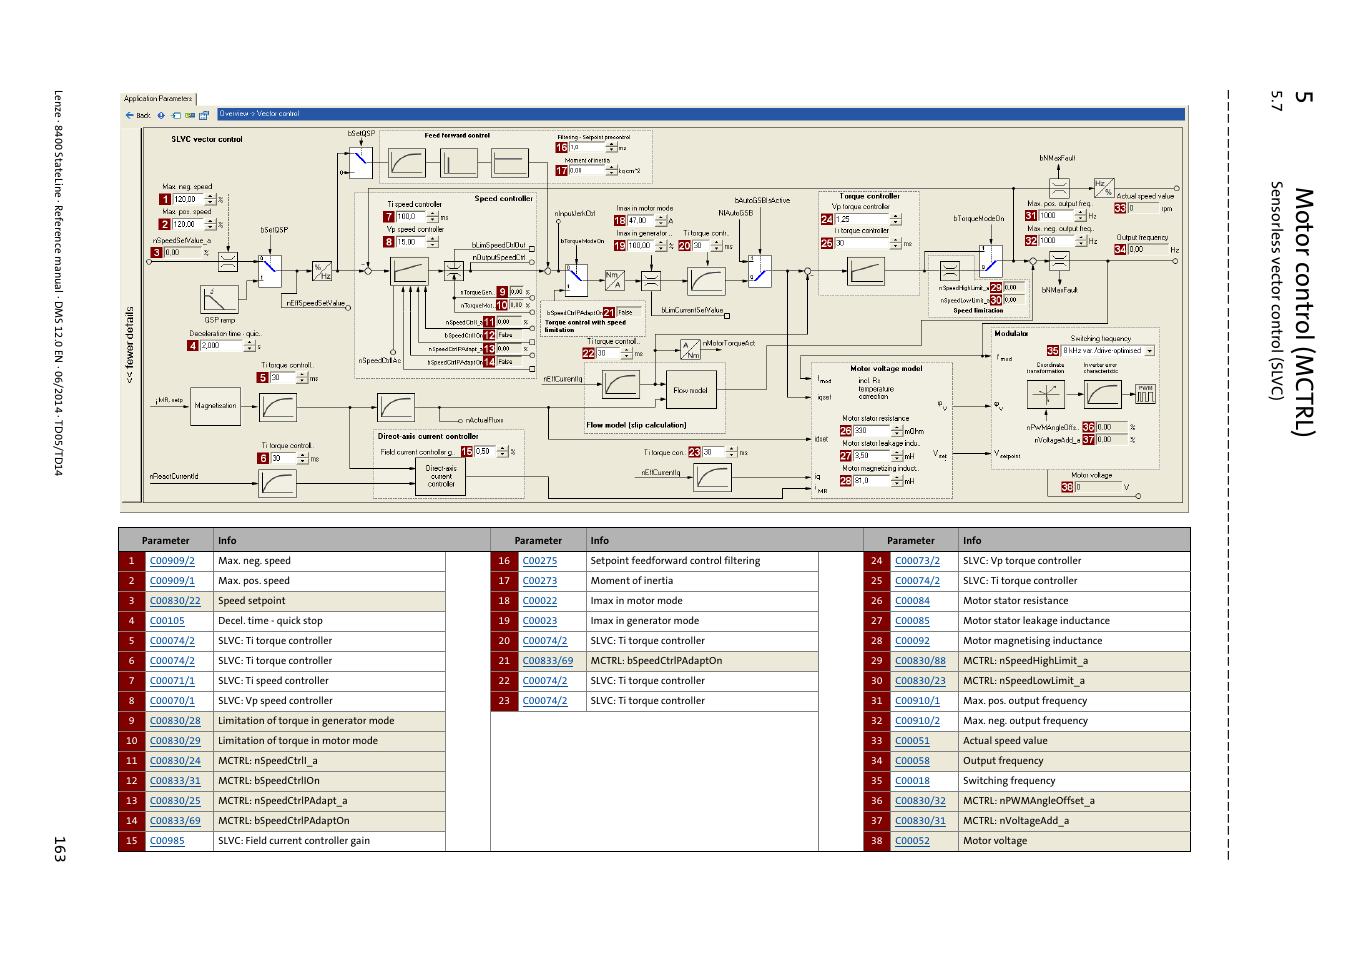Click the blue round info toolbar icon
This screenshot has height=954, width=1350.
click(161, 115)
